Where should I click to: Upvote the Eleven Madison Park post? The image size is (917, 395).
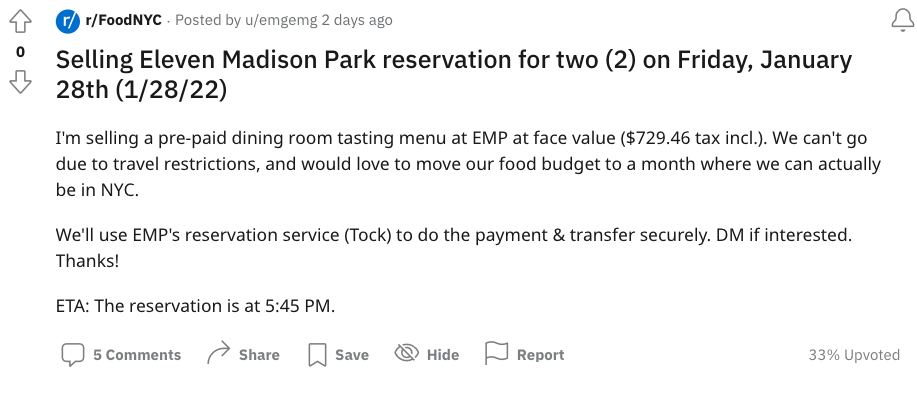(20, 22)
